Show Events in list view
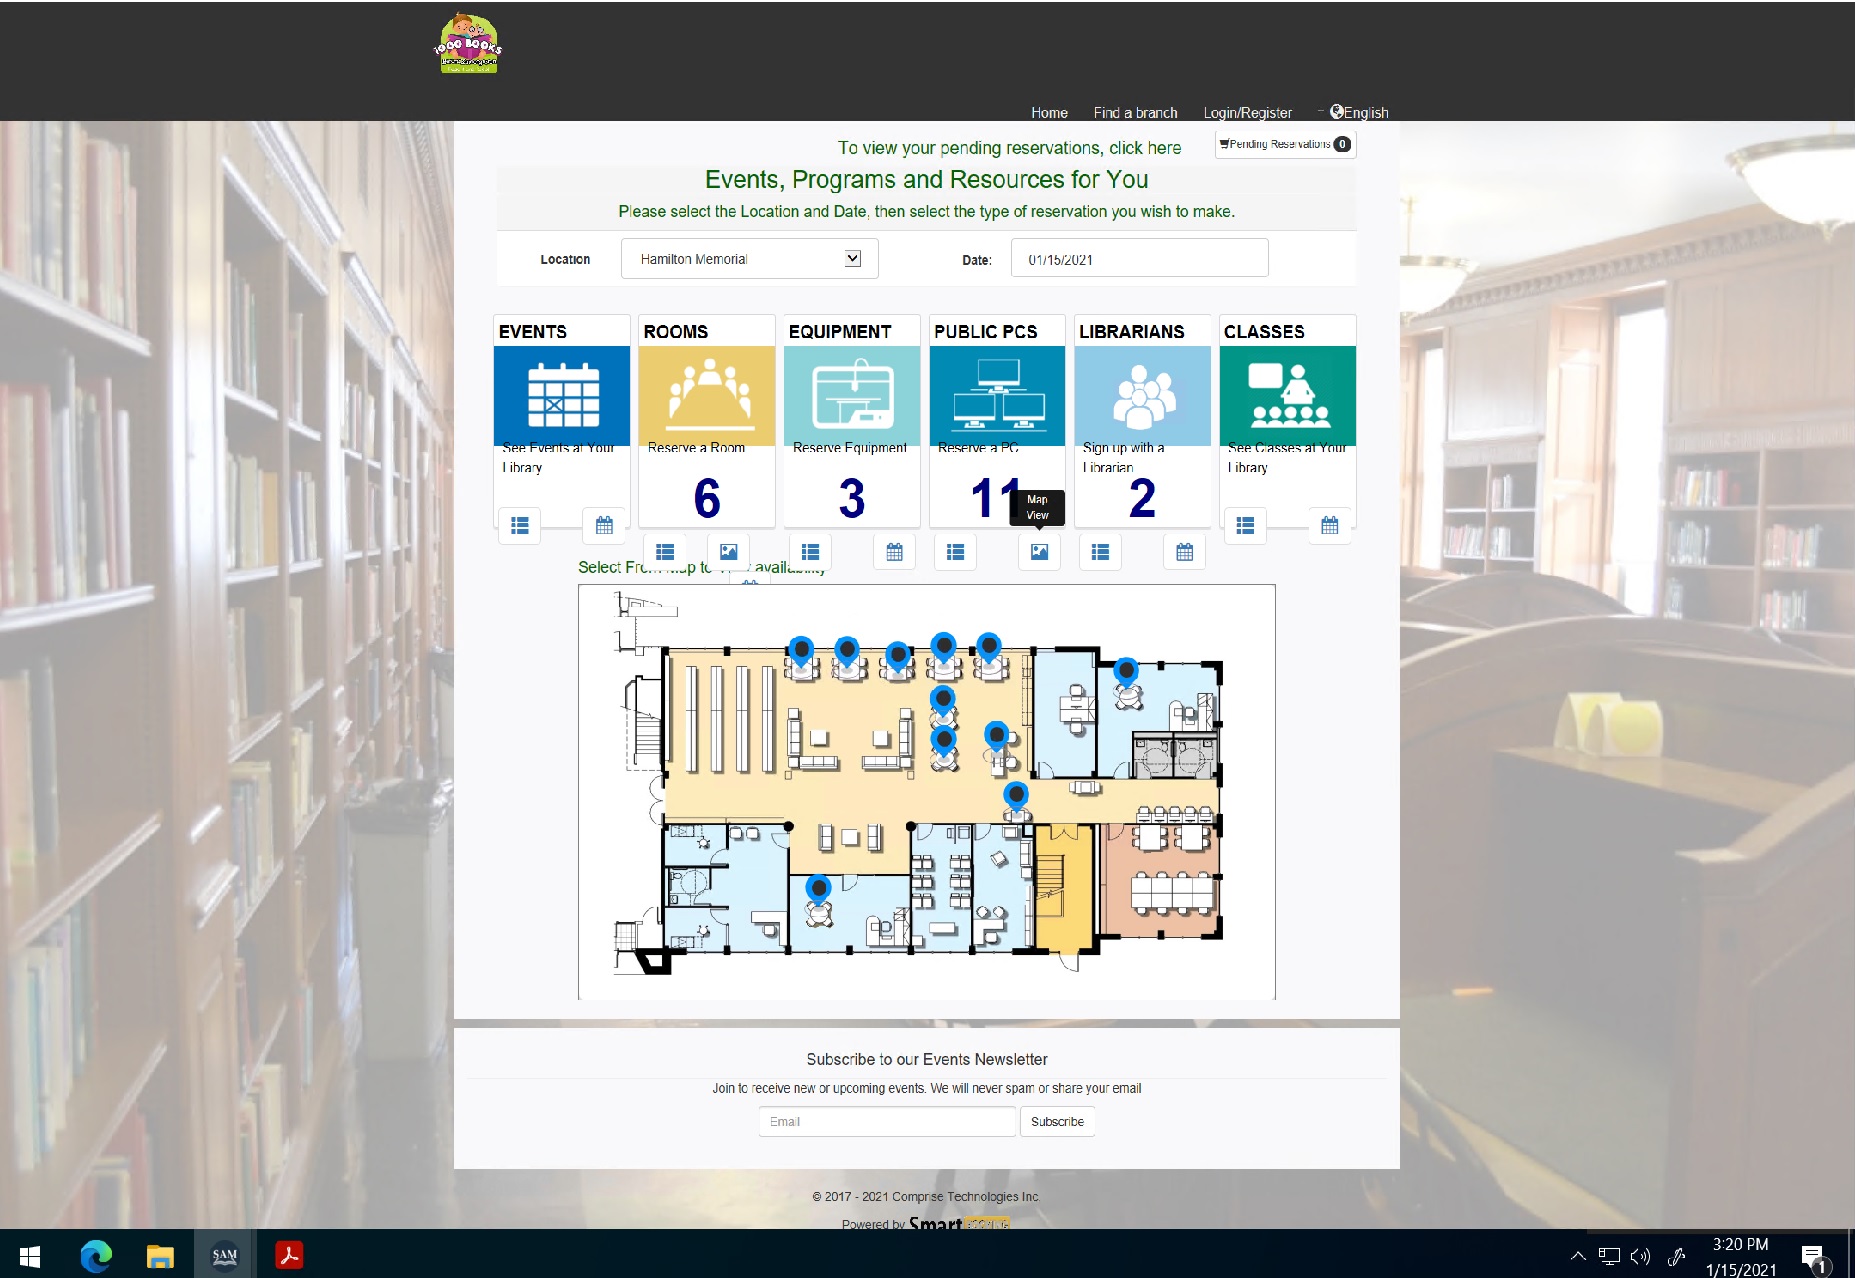 tap(519, 526)
